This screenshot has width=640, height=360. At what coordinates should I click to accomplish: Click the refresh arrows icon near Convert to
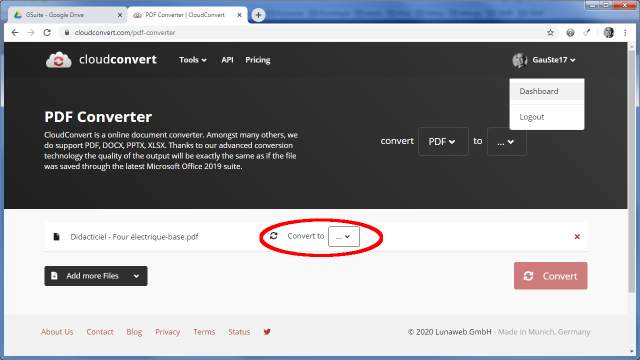(273, 236)
